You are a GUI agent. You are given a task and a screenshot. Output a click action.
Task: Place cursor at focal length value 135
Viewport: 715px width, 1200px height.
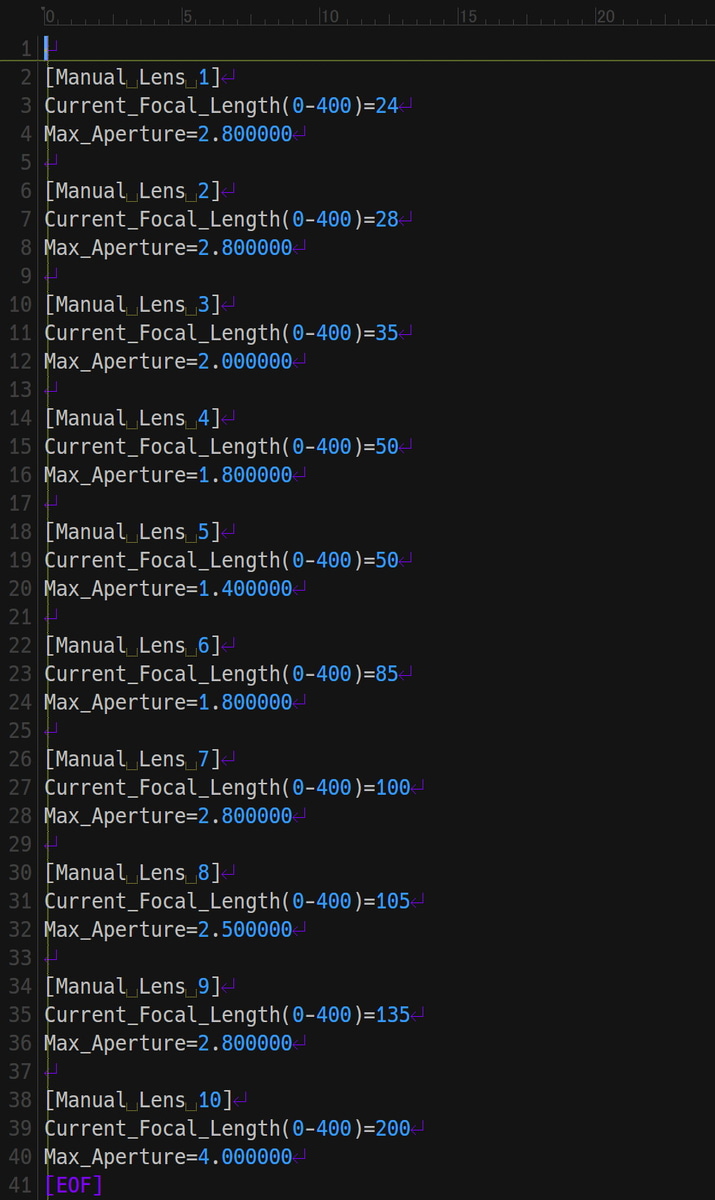pyautogui.click(x=393, y=1015)
